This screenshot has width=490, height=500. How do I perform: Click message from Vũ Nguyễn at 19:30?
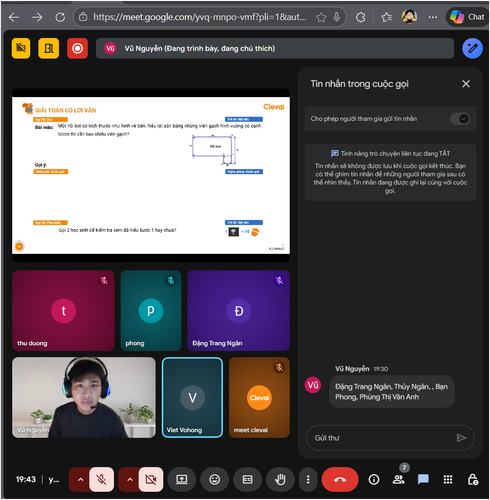tap(392, 392)
